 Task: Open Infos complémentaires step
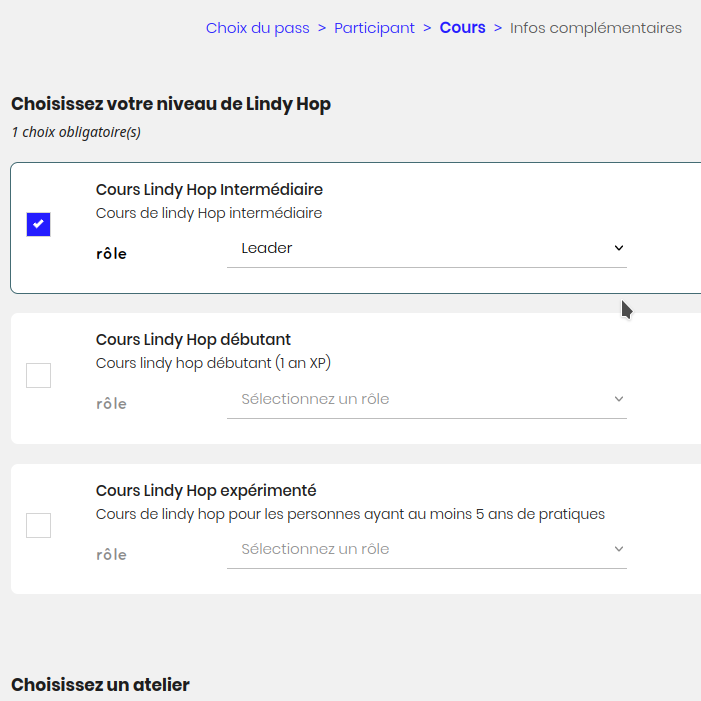pos(595,28)
